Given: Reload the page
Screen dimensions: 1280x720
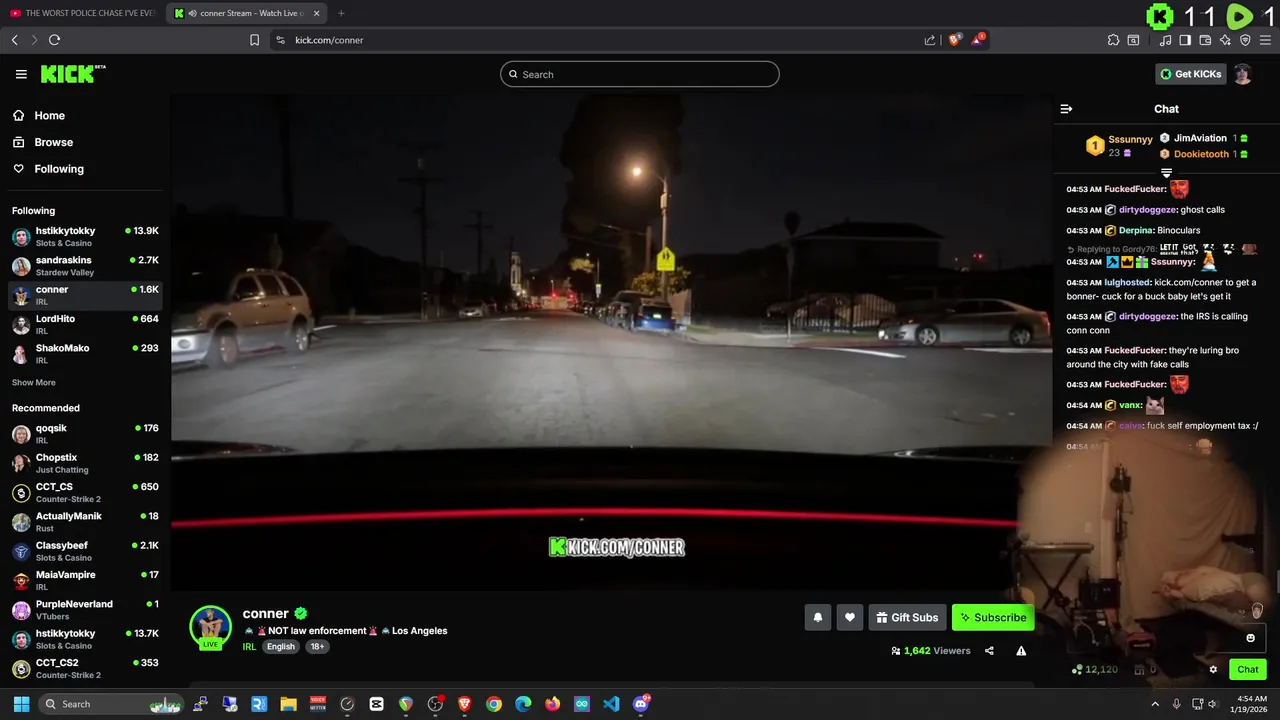Looking at the screenshot, I should click(x=54, y=40).
